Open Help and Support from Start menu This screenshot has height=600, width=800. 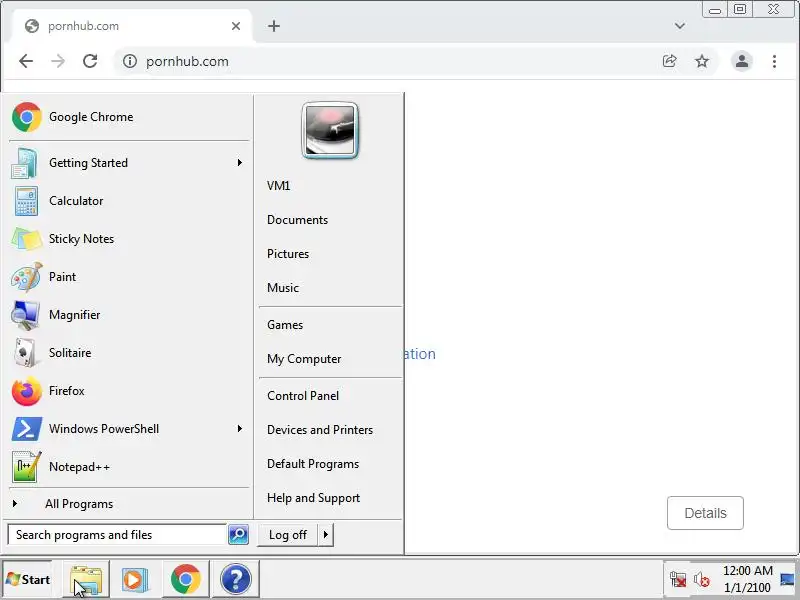pyautogui.click(x=314, y=498)
